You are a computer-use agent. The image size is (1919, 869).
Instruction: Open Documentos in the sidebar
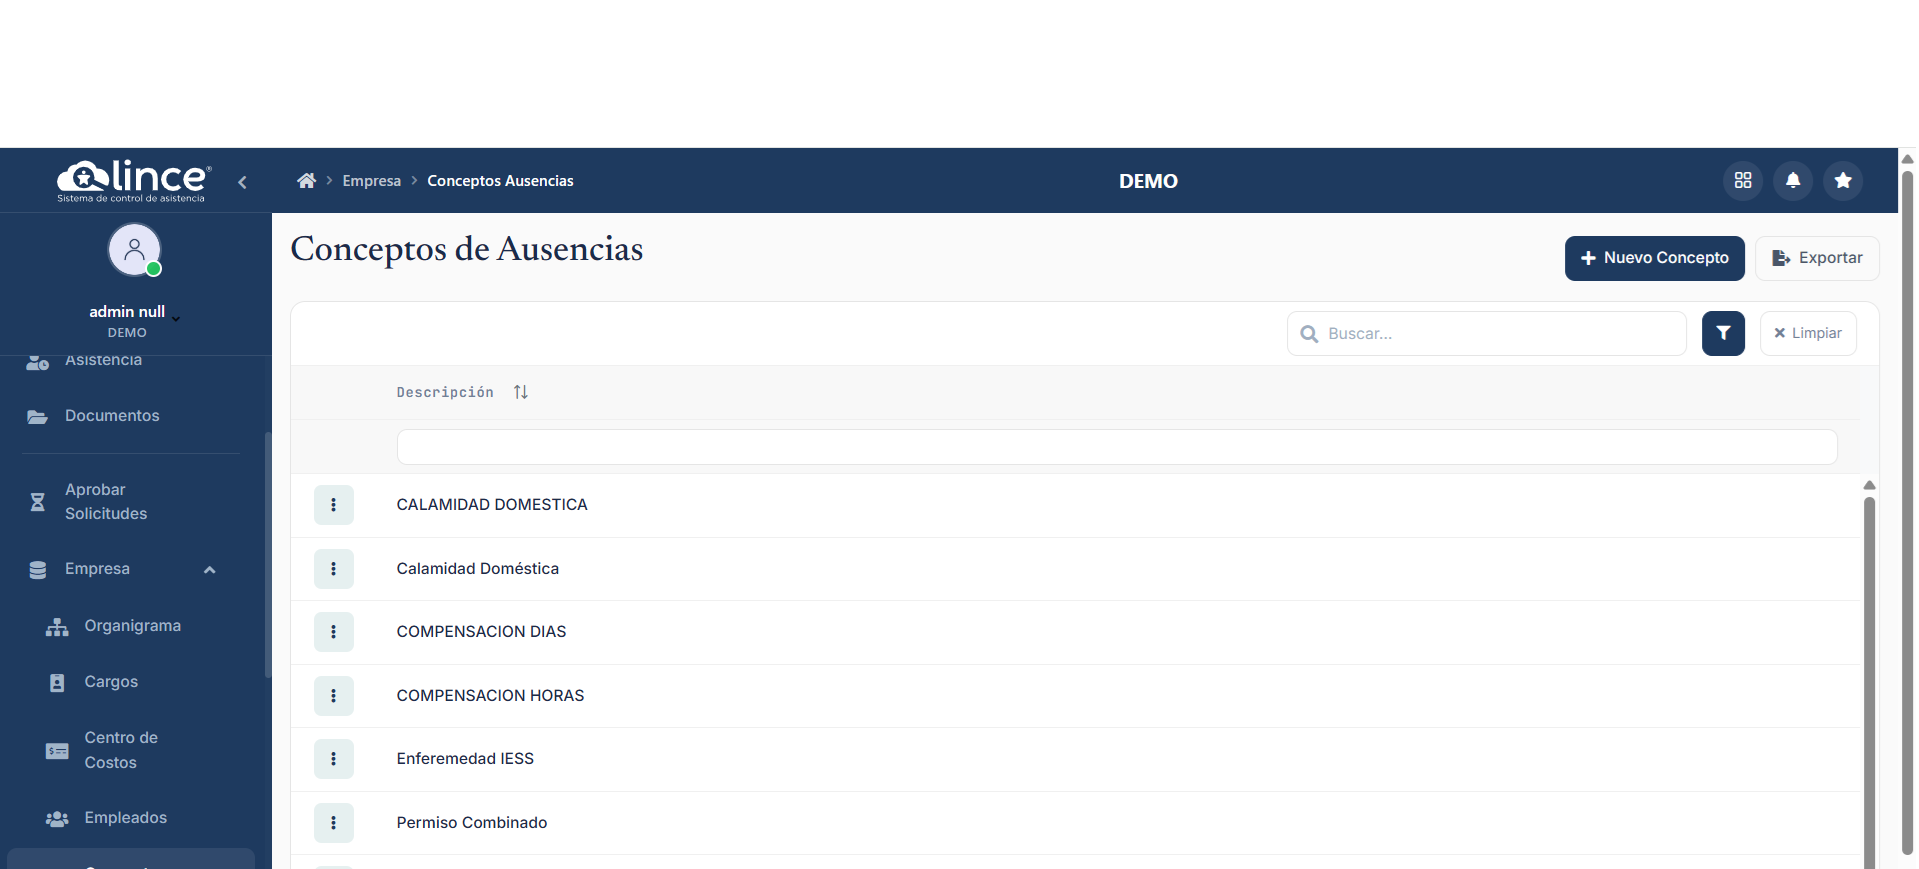[112, 415]
